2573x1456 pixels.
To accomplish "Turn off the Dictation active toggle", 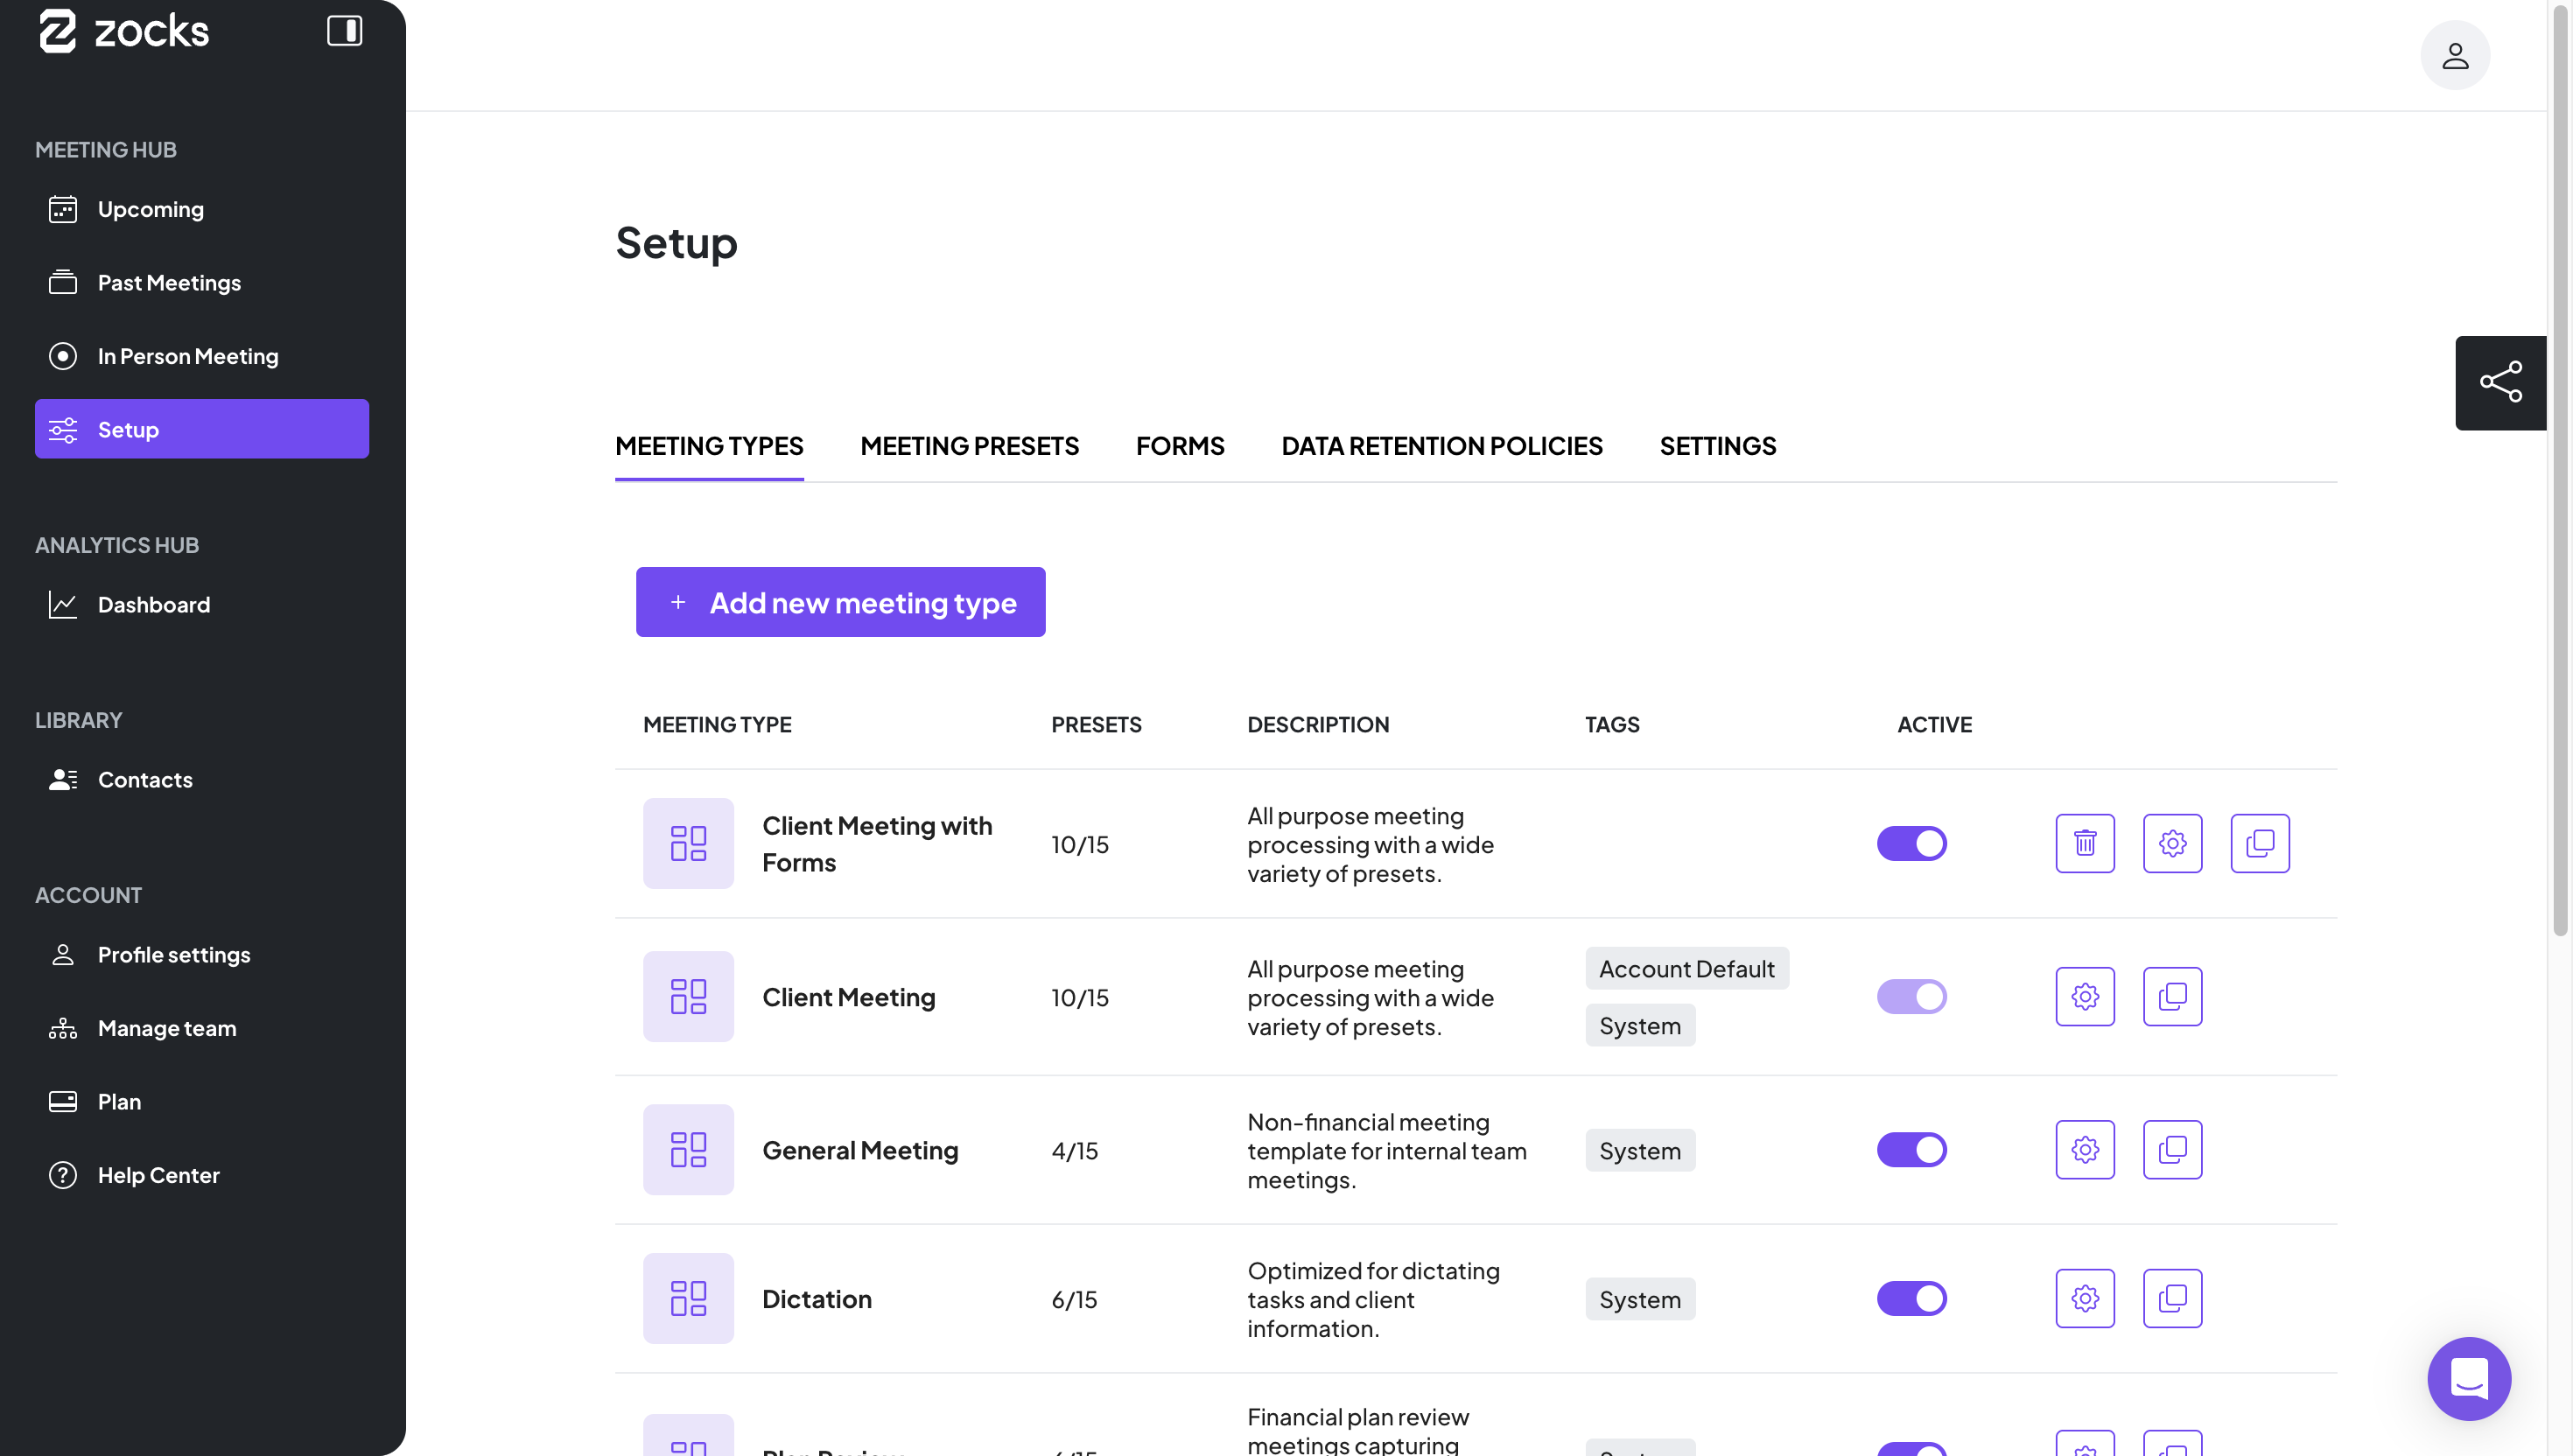I will pyautogui.click(x=1911, y=1298).
